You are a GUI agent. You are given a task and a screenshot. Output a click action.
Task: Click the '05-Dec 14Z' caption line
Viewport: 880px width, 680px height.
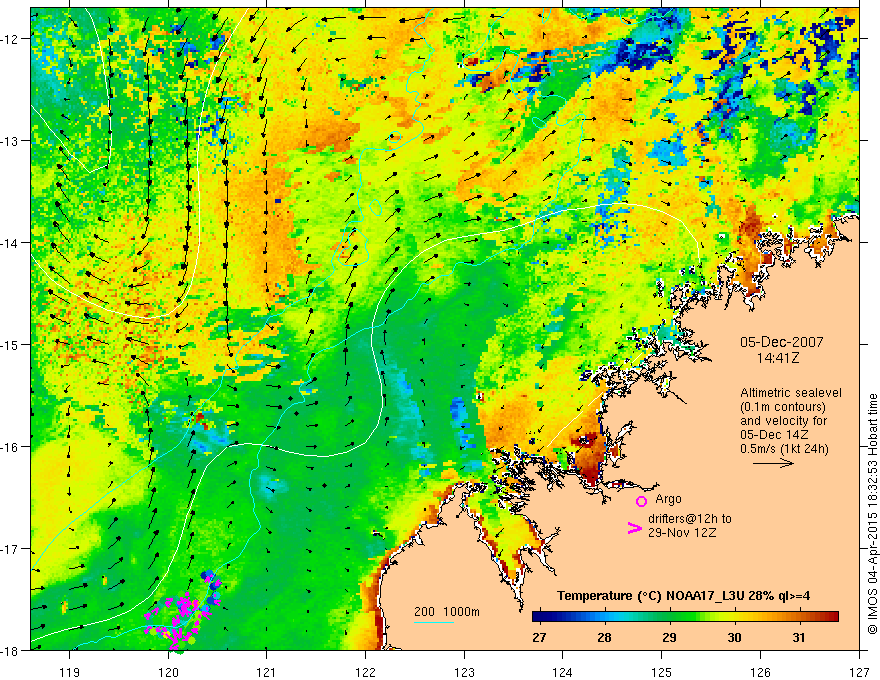tap(775, 435)
